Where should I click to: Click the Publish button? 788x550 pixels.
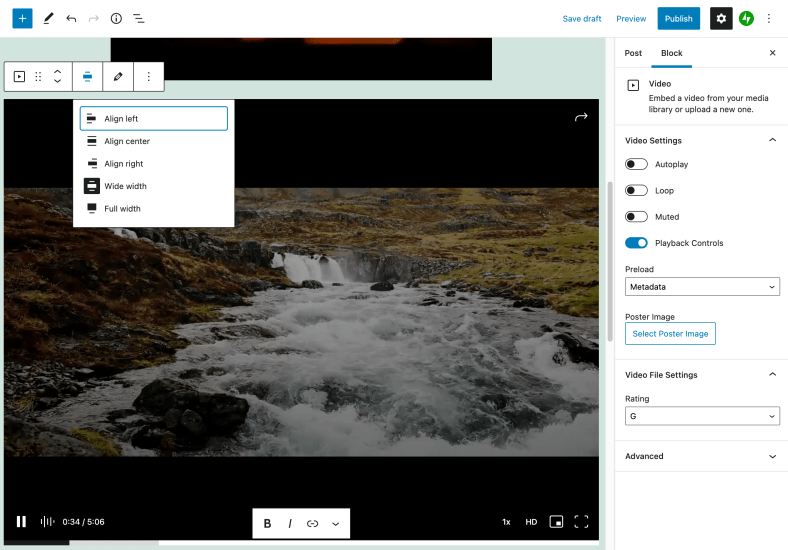point(678,18)
